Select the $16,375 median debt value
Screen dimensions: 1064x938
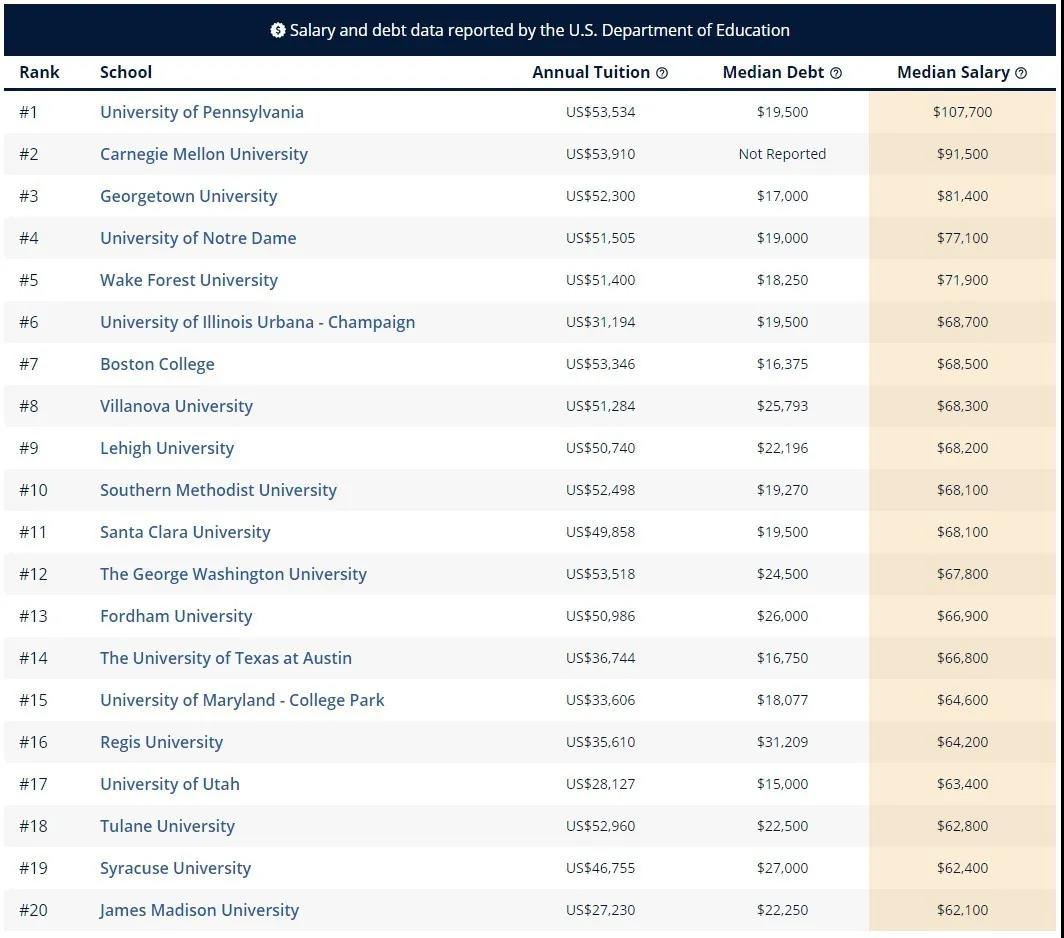point(782,364)
